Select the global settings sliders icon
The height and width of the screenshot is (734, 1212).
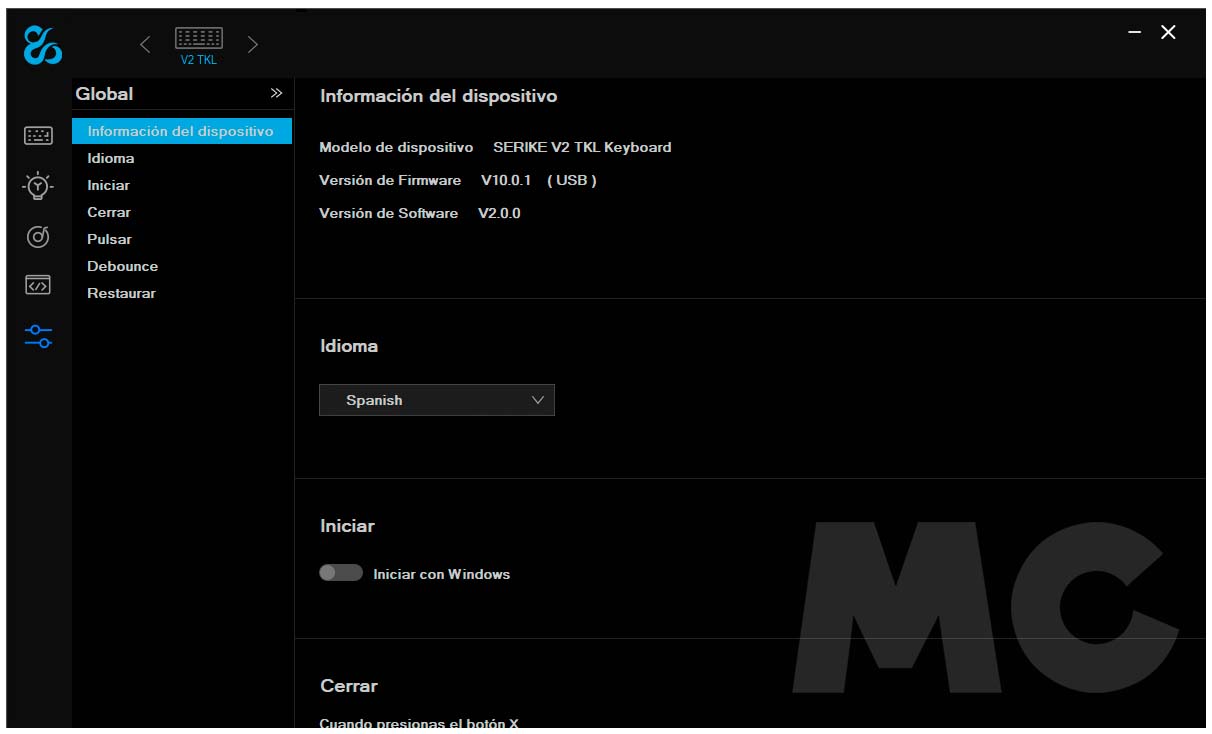(38, 337)
